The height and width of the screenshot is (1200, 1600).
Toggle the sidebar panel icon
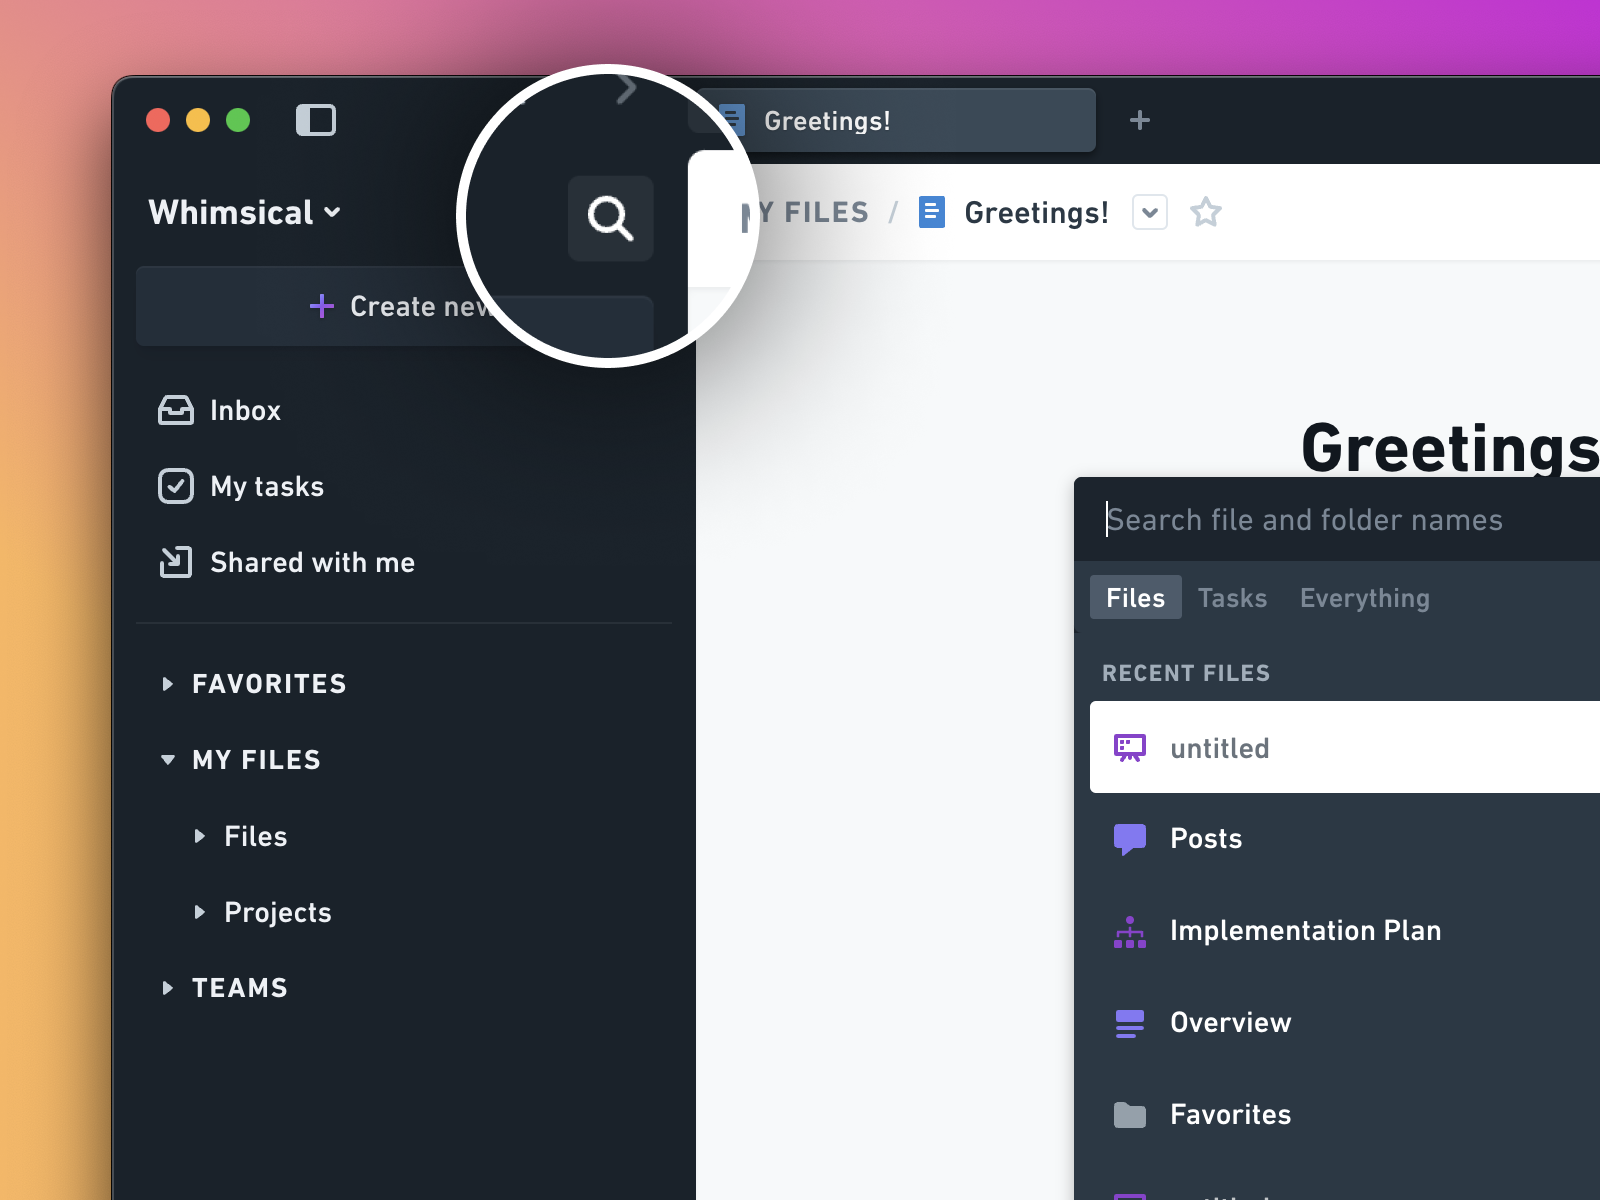[x=316, y=120]
